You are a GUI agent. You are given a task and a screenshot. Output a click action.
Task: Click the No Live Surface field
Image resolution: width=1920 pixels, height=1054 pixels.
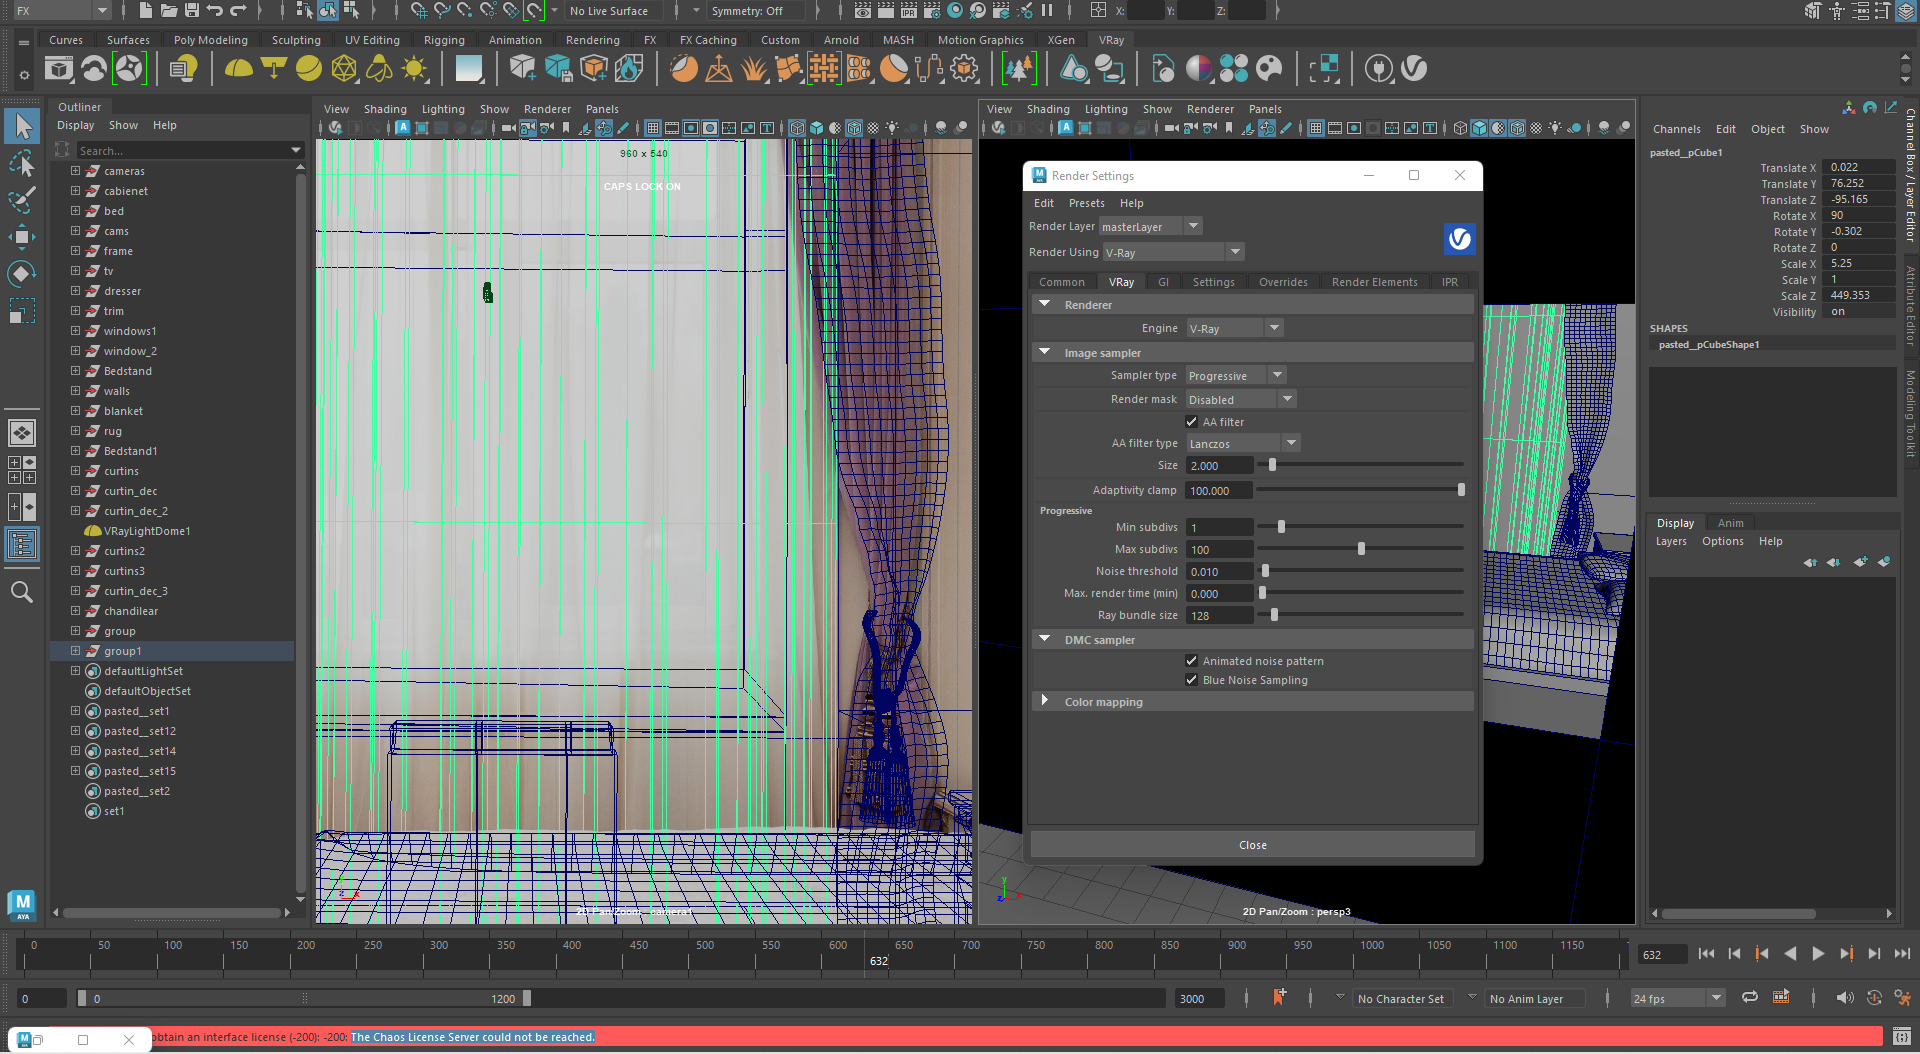coord(616,11)
